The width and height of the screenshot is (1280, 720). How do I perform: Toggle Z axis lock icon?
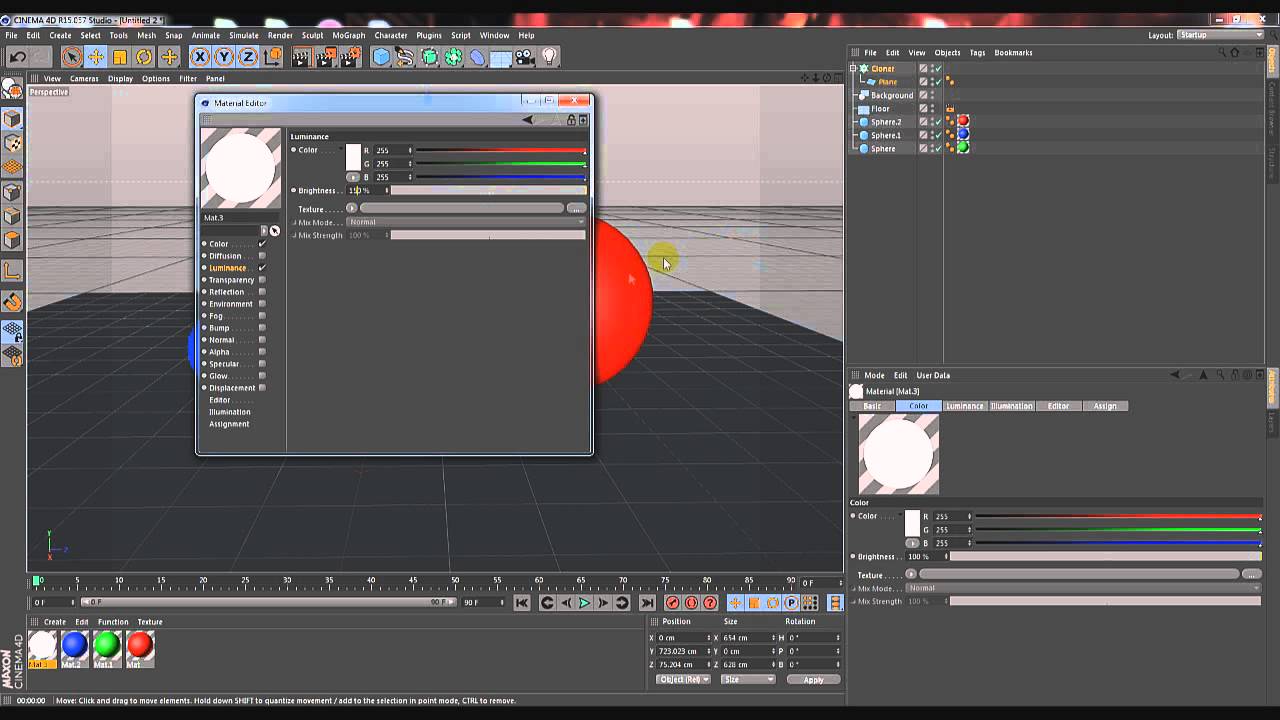click(248, 57)
